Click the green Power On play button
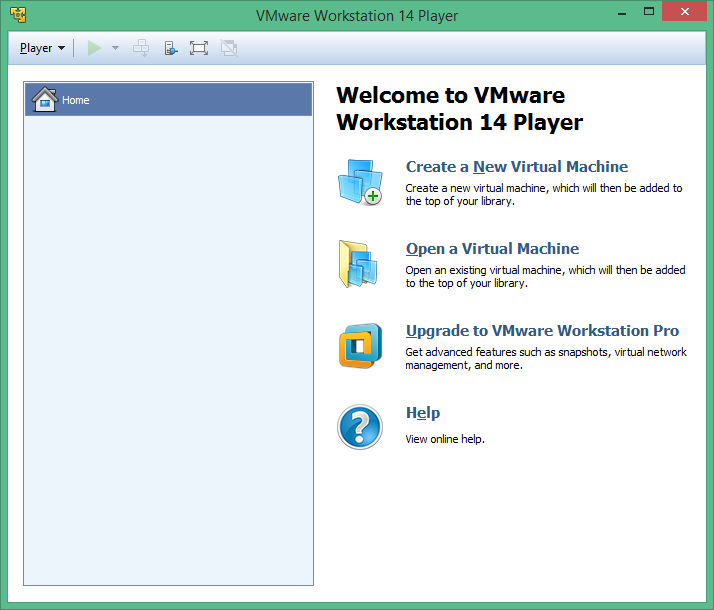The height and width of the screenshot is (610, 714). pos(94,48)
